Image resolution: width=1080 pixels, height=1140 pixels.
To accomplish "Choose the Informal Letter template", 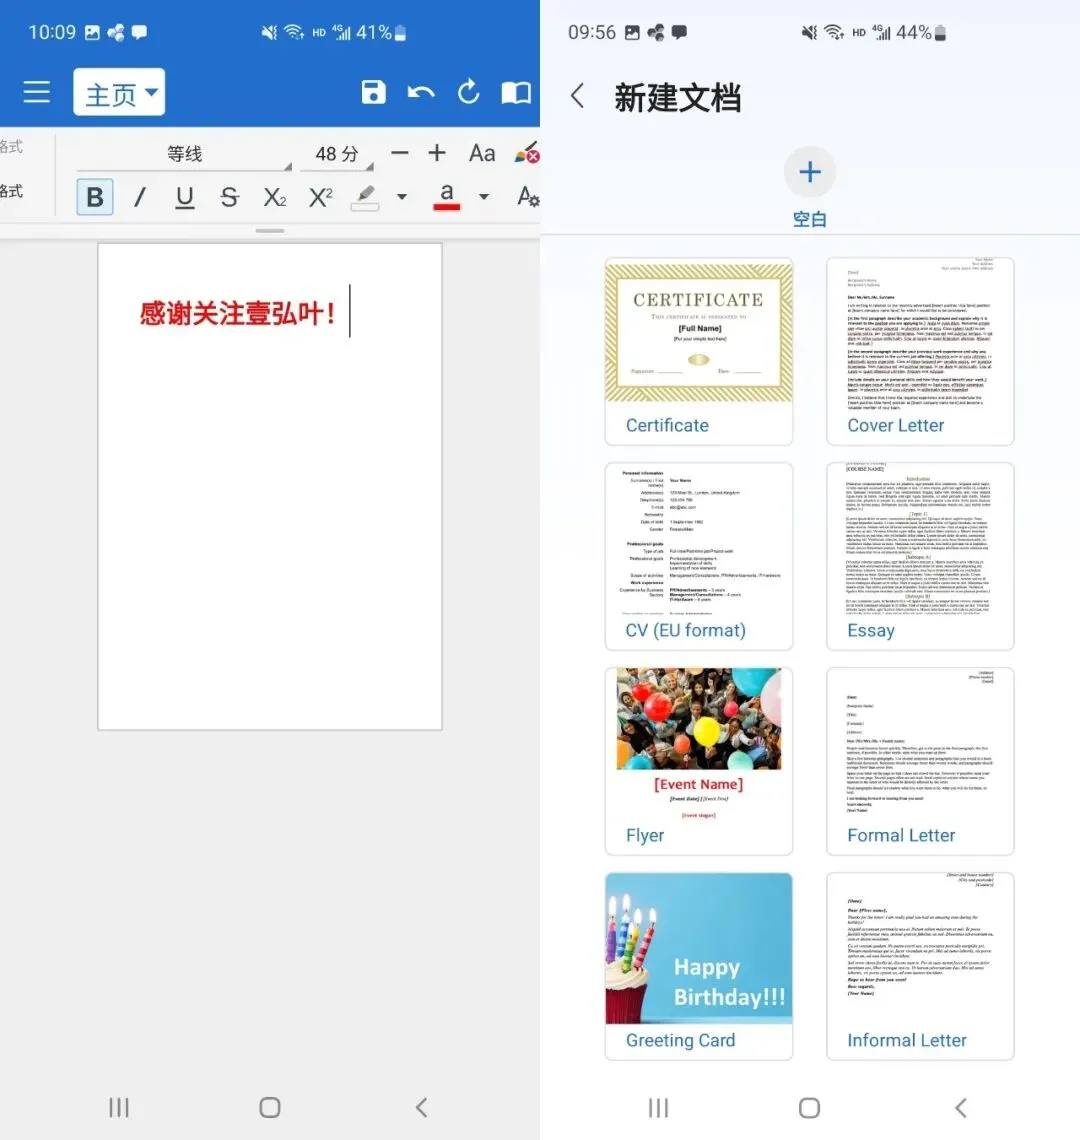I will pos(920,966).
